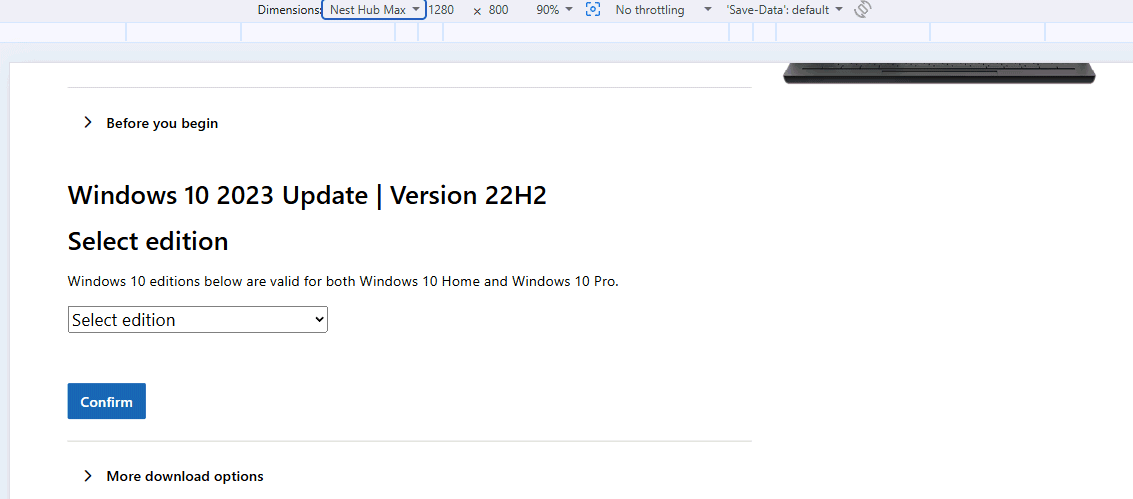Click the Windows 10 2023 Update heading text
This screenshot has width=1133, height=499.
coord(307,196)
